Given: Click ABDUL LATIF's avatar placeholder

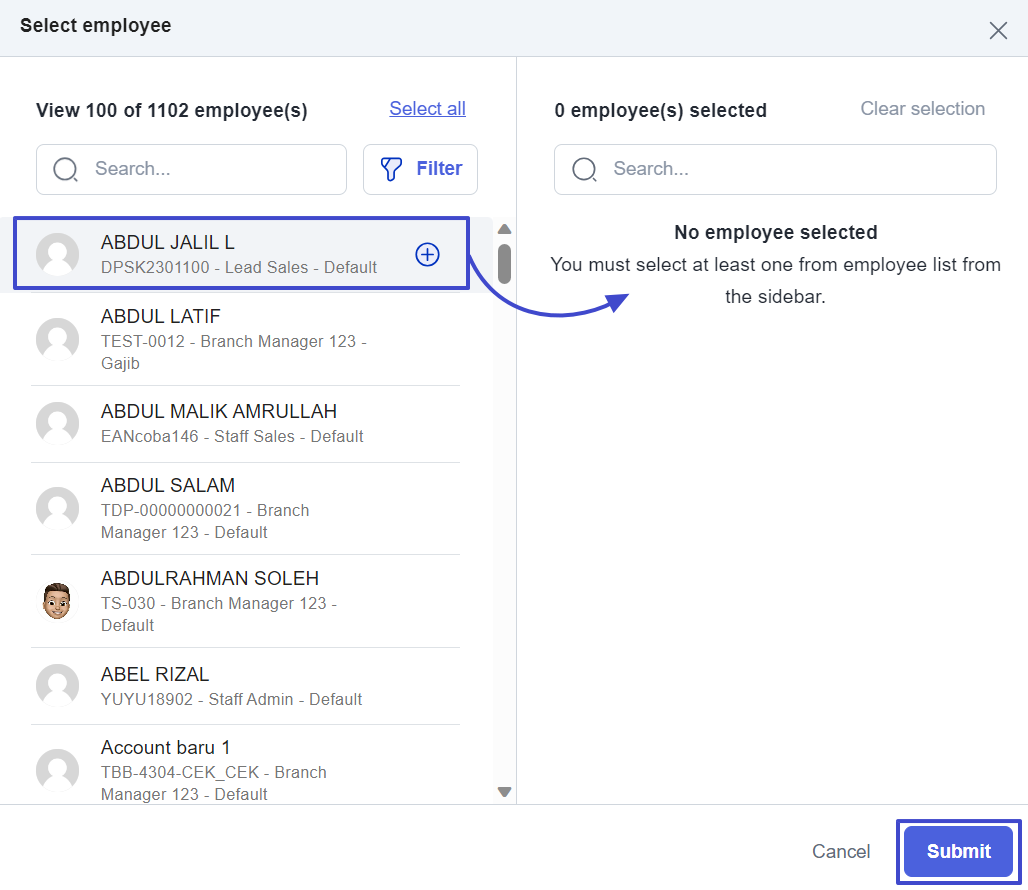Looking at the screenshot, I should (x=57, y=339).
